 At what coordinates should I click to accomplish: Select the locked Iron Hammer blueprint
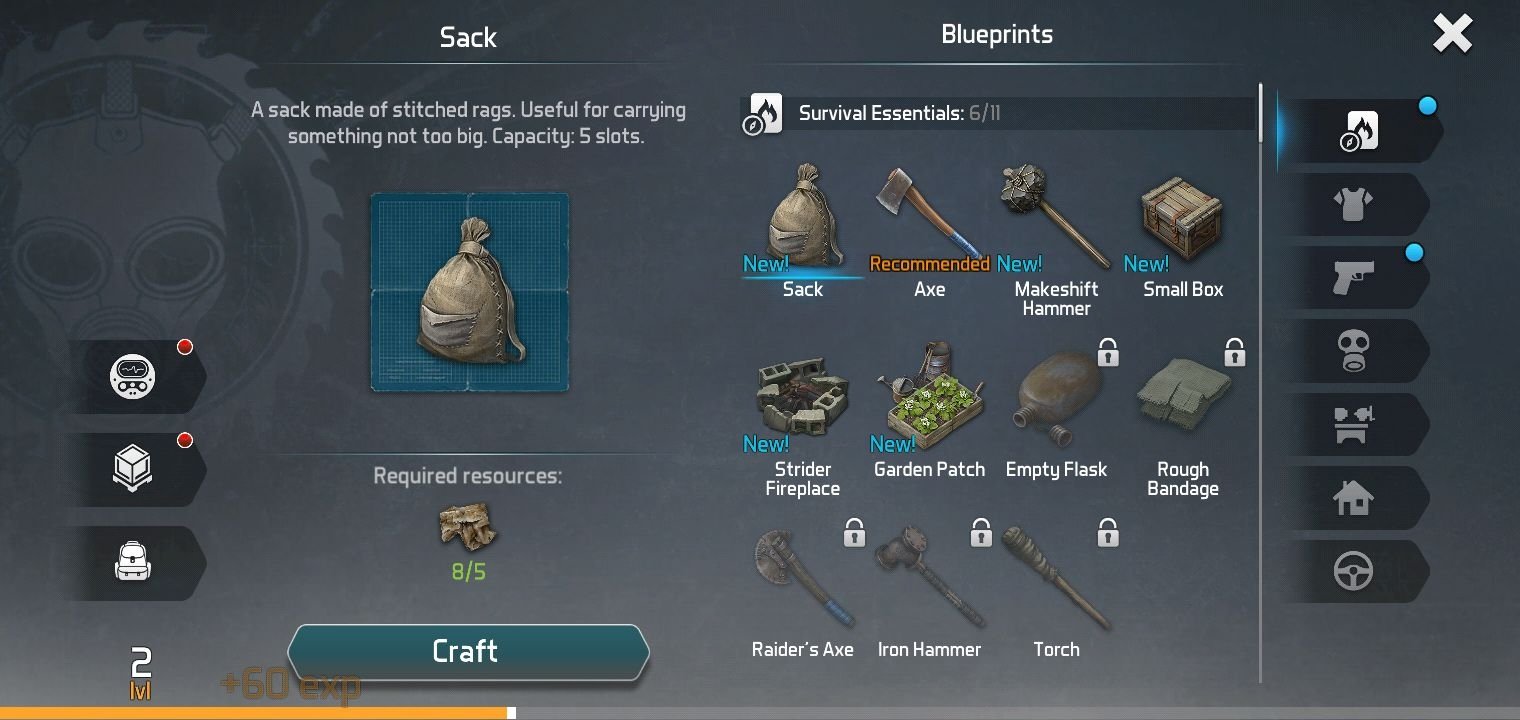click(929, 590)
